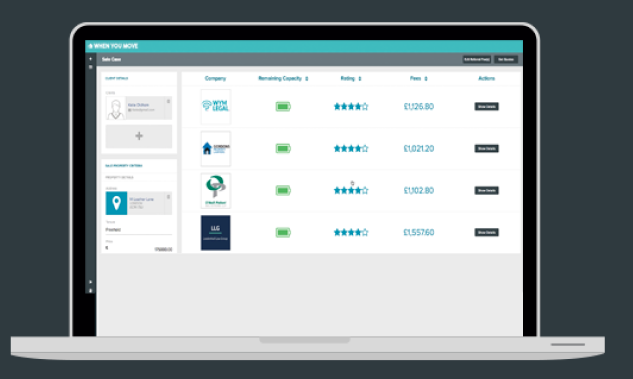633x379 pixels.
Task: Sort the table by Fees
Action: click(426, 79)
